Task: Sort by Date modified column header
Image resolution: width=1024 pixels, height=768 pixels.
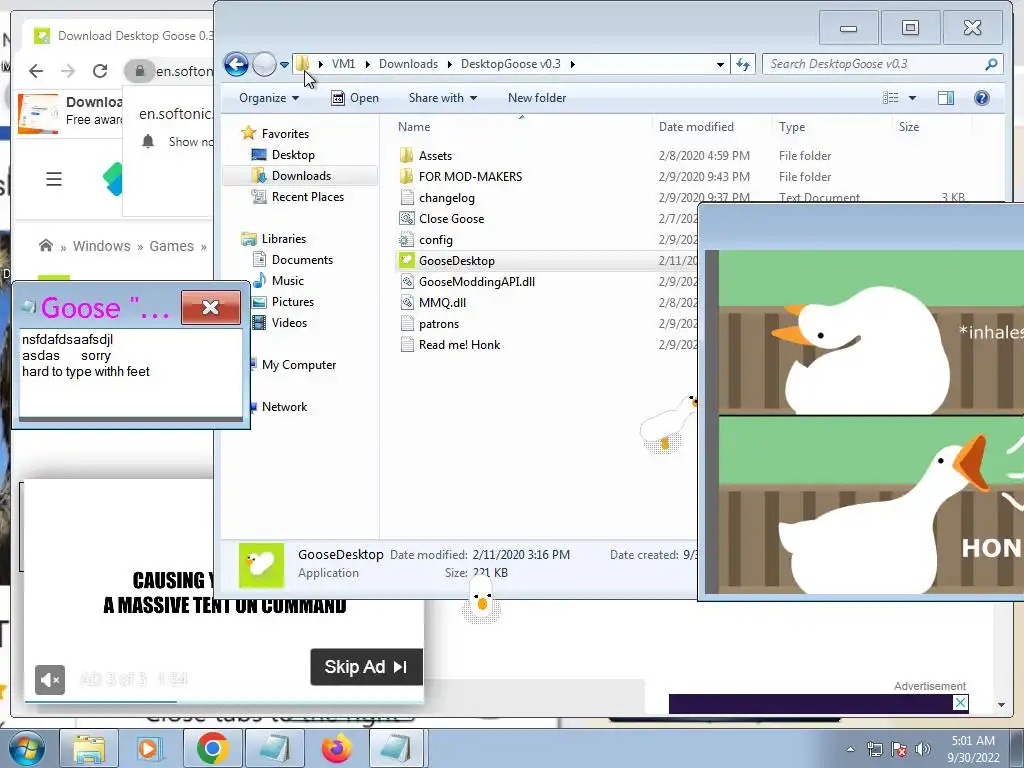Action: 696,127
